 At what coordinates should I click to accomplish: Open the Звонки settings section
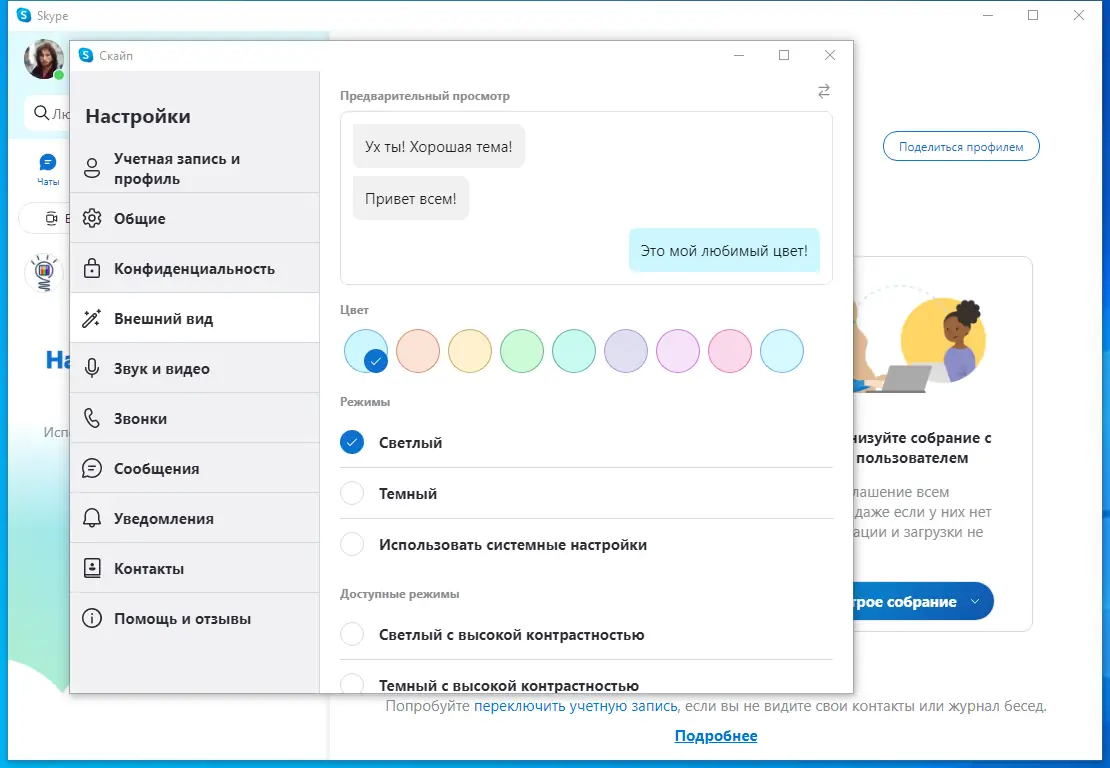click(x=195, y=418)
